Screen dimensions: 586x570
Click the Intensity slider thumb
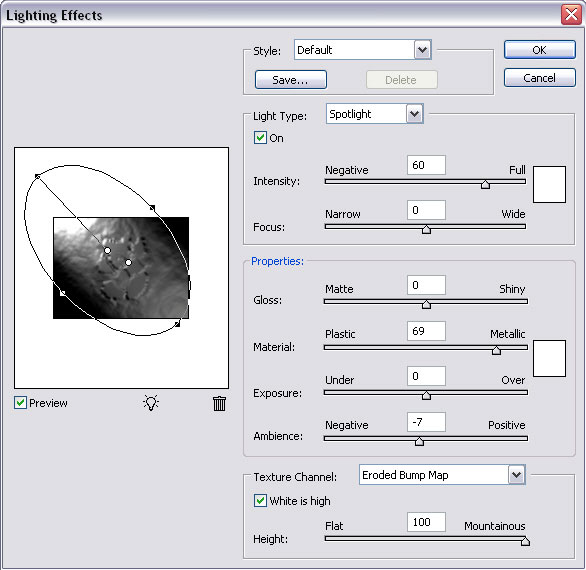(485, 184)
